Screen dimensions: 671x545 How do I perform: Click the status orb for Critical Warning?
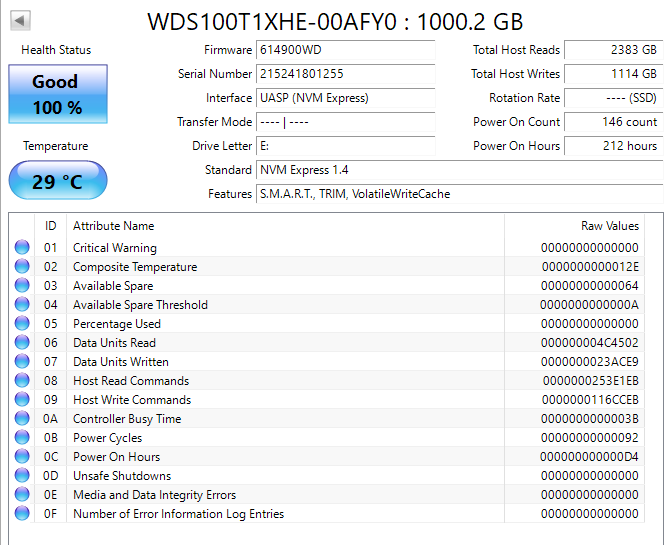tap(22, 248)
